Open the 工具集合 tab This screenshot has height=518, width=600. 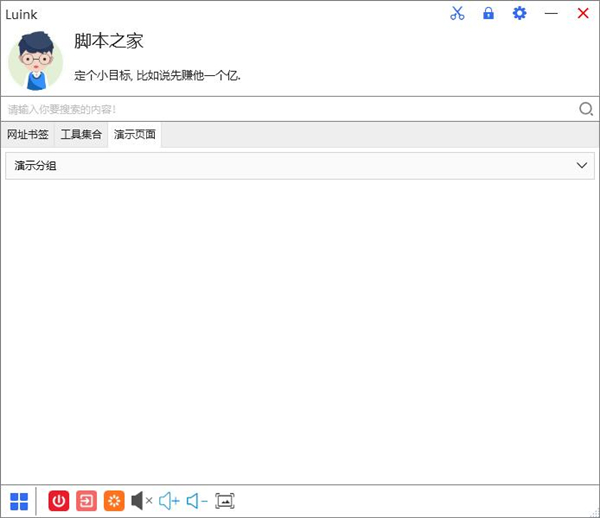[x=81, y=135]
